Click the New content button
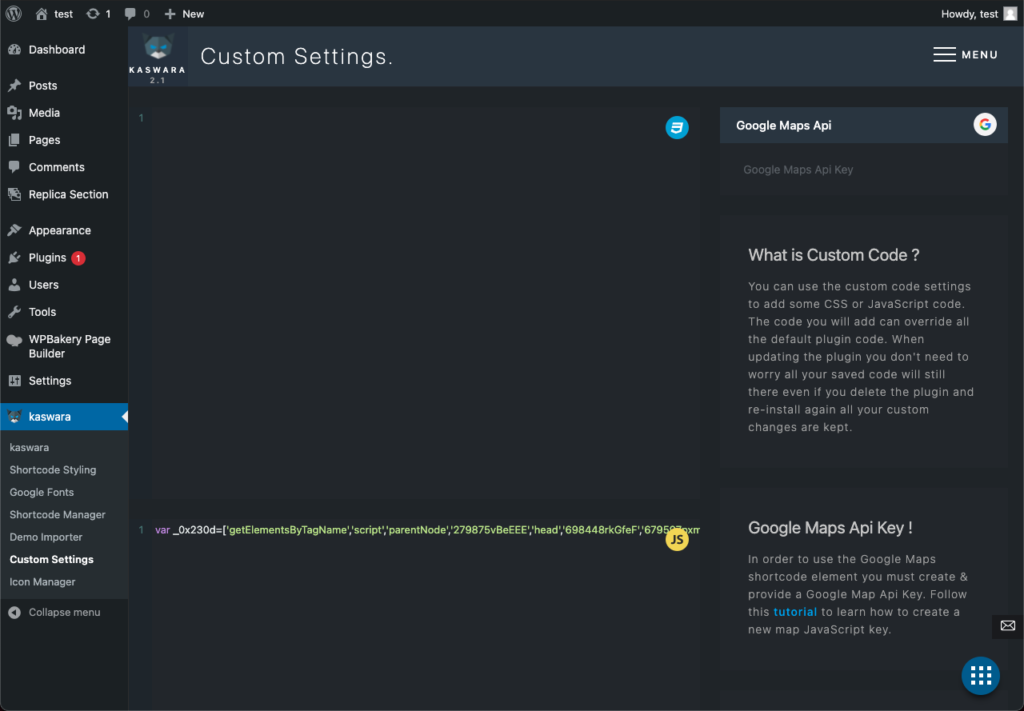The image size is (1024, 711). pos(184,14)
